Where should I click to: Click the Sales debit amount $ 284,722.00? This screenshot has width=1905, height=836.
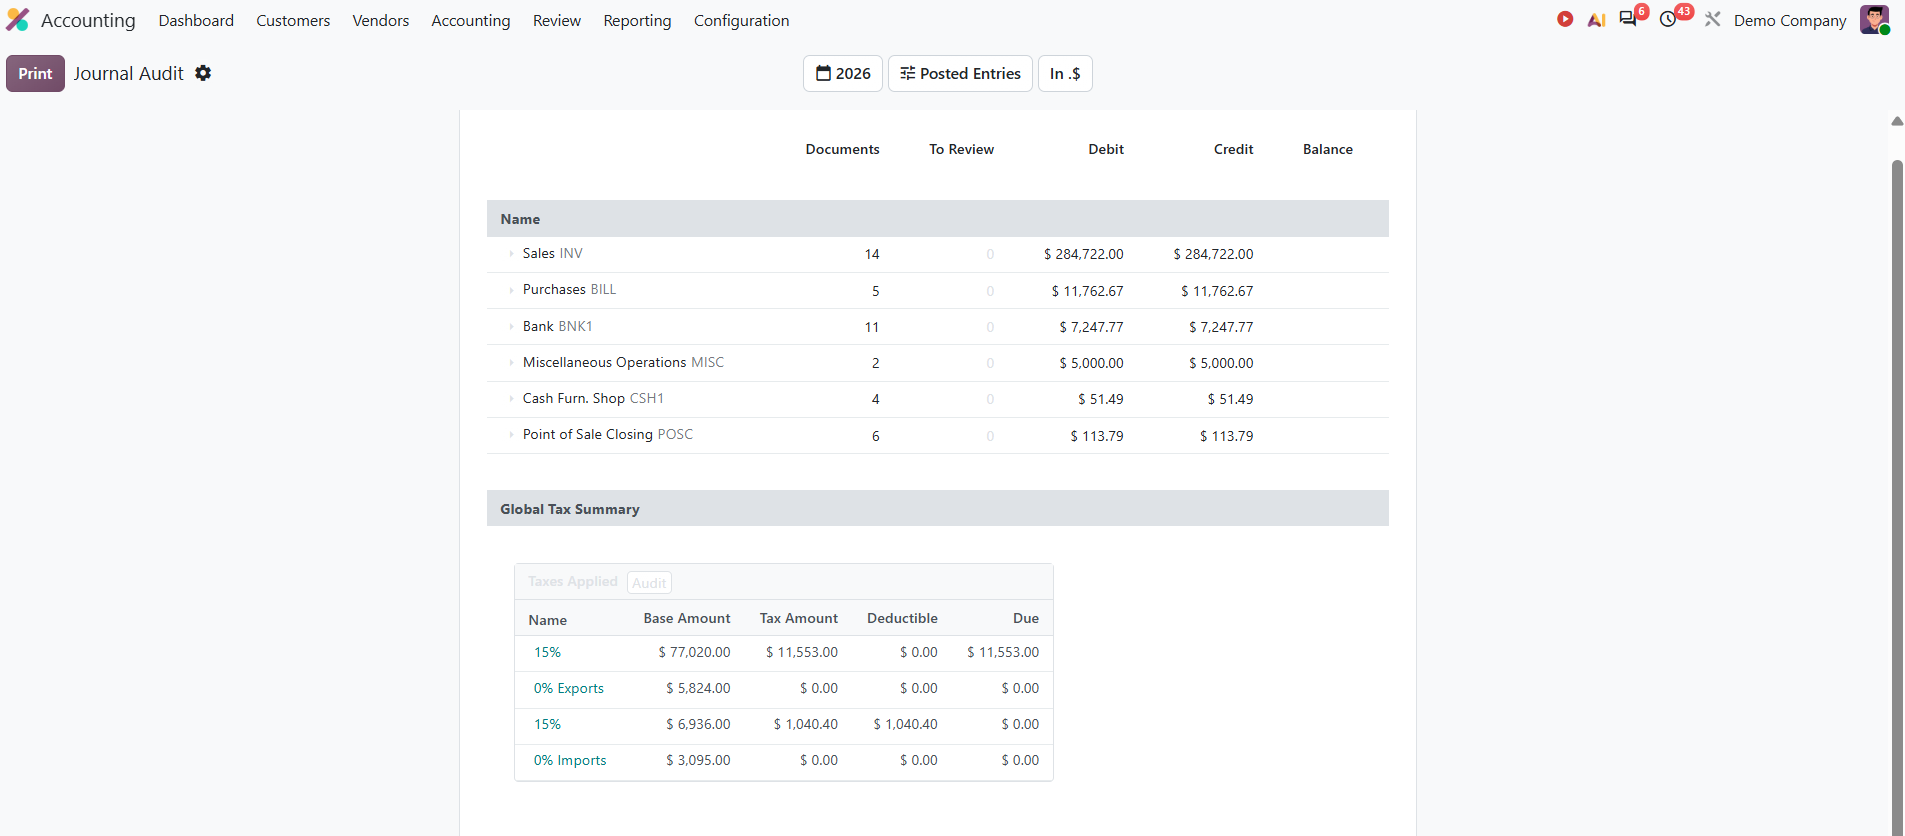coord(1084,254)
